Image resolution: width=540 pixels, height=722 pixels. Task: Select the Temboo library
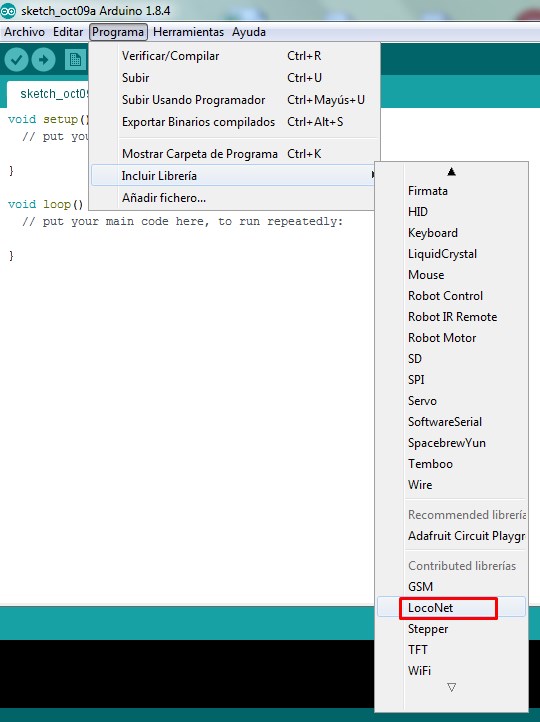click(451, 464)
